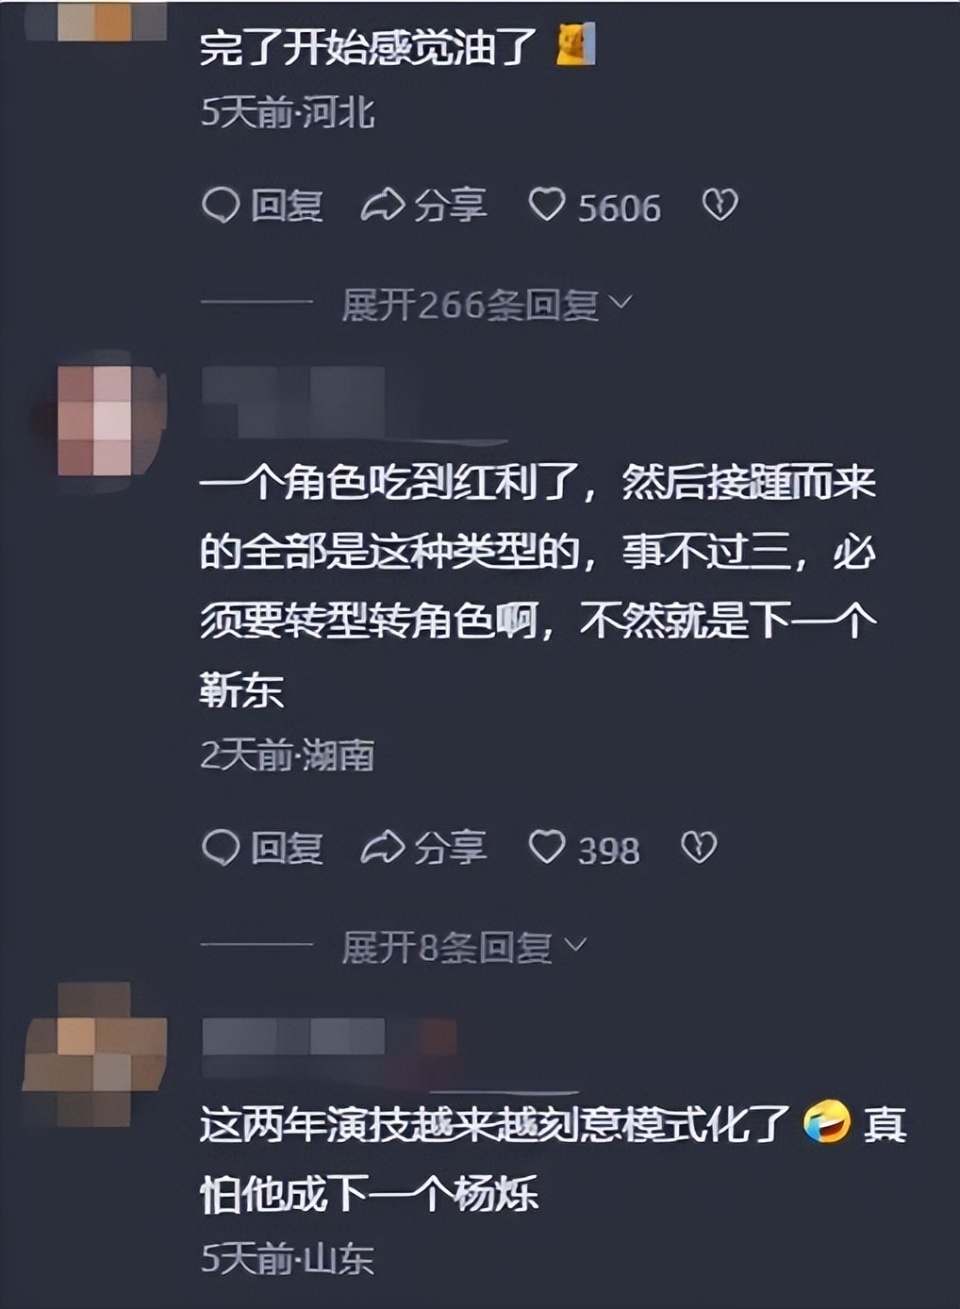Share the 河北 comment via arrow icon
This screenshot has width=960, height=1309.
tap(382, 206)
